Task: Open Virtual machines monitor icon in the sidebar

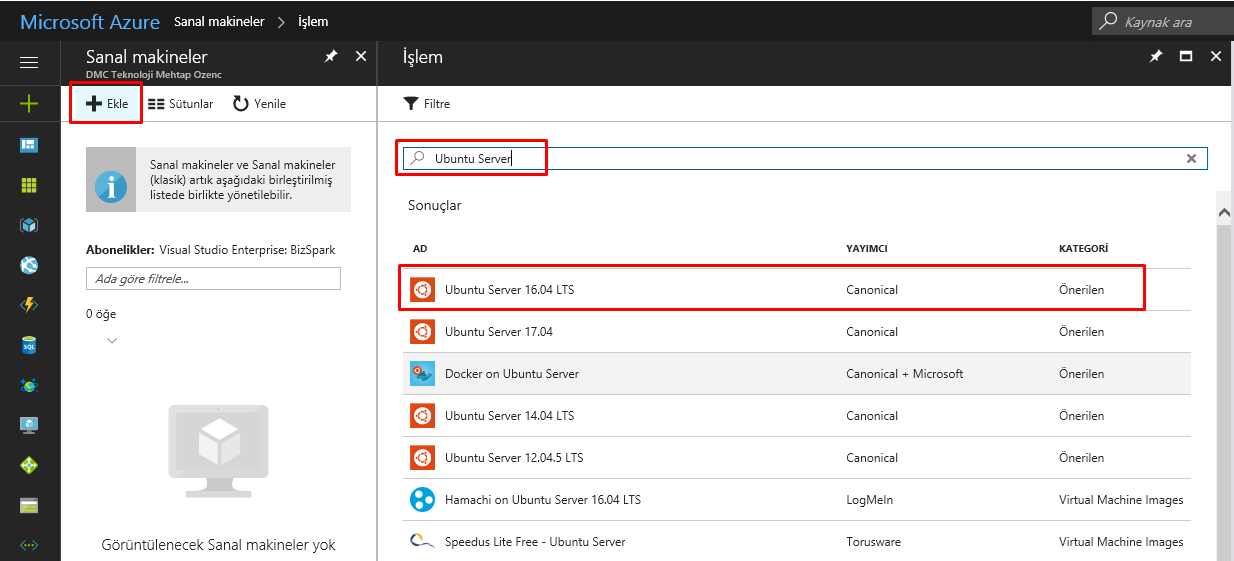Action: coord(29,425)
